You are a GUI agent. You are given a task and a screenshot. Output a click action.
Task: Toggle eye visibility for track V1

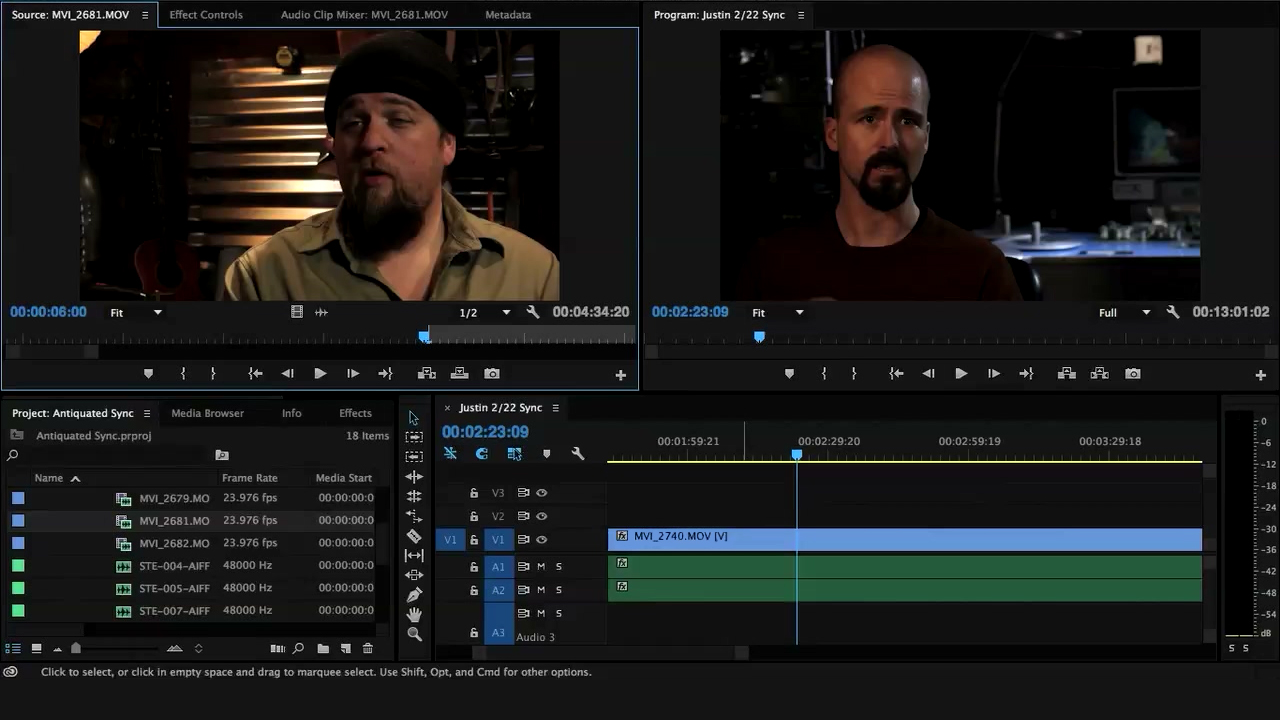point(541,540)
